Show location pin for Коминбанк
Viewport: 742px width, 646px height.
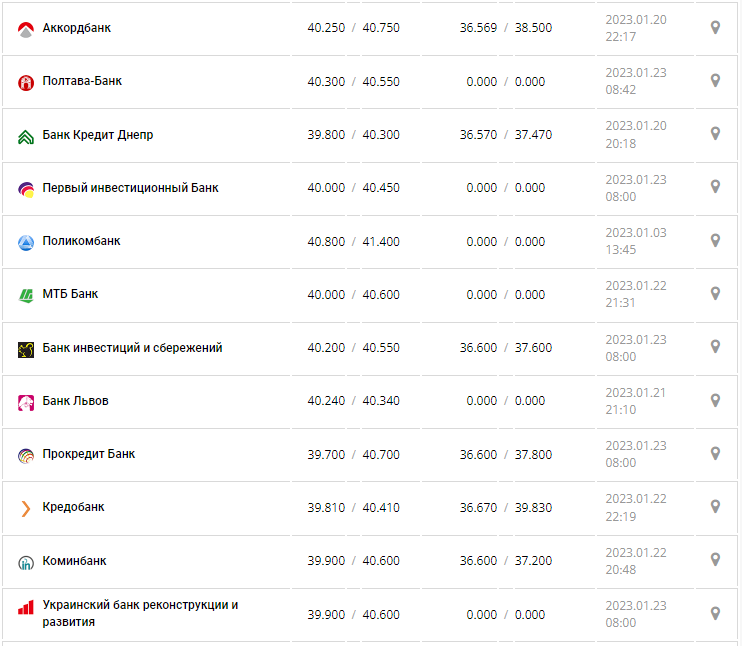coord(715,560)
